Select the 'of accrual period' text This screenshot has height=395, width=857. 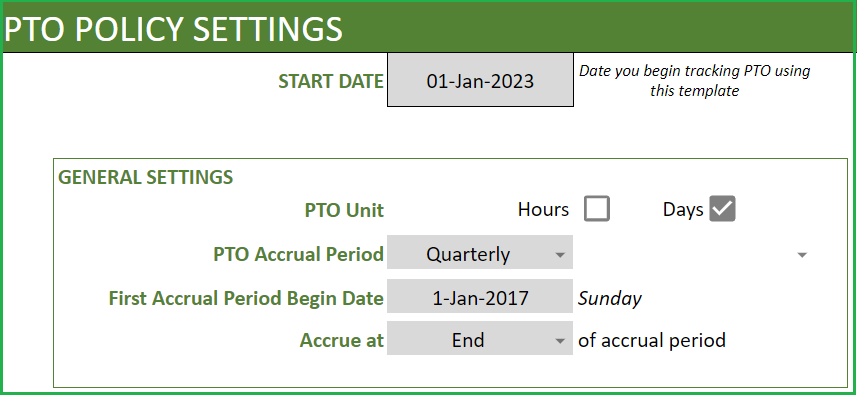click(x=652, y=340)
